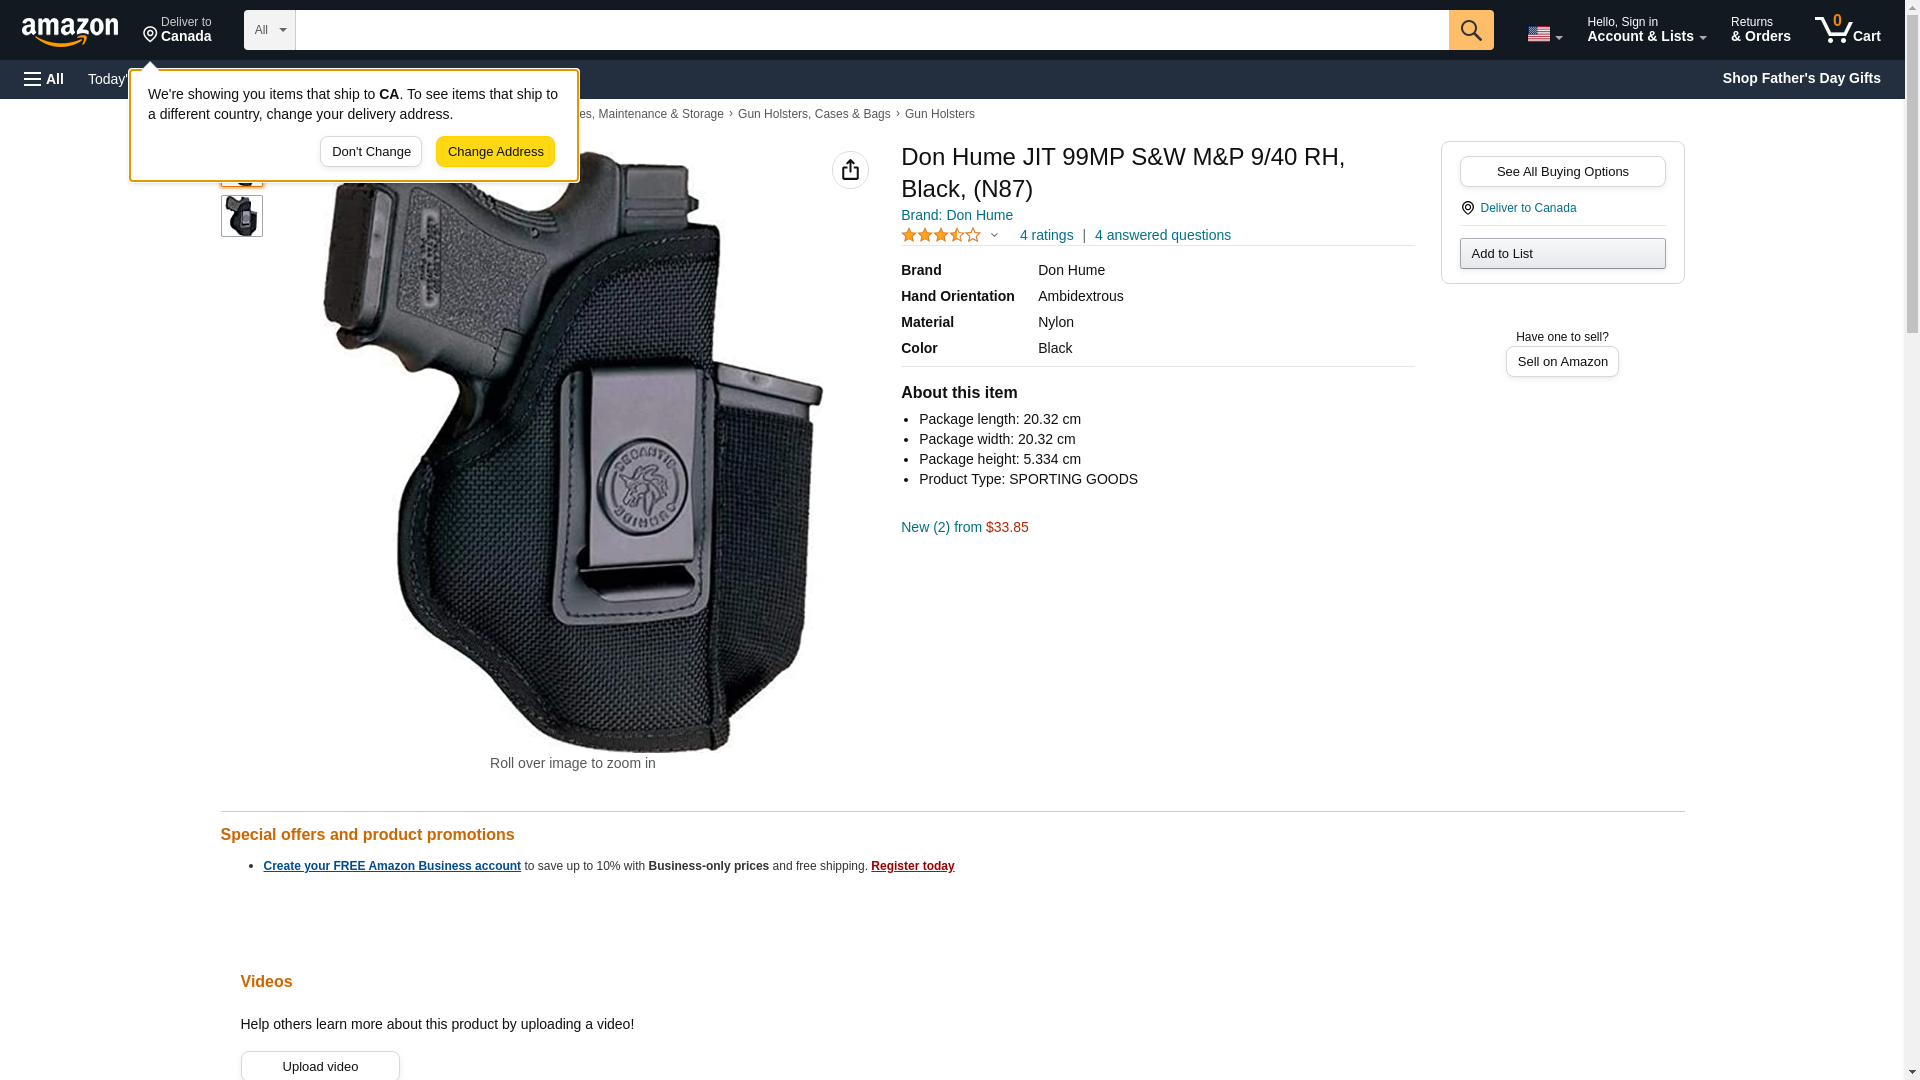Open star rating breakdown
This screenshot has height=1080, width=1920.
[x=941, y=235]
